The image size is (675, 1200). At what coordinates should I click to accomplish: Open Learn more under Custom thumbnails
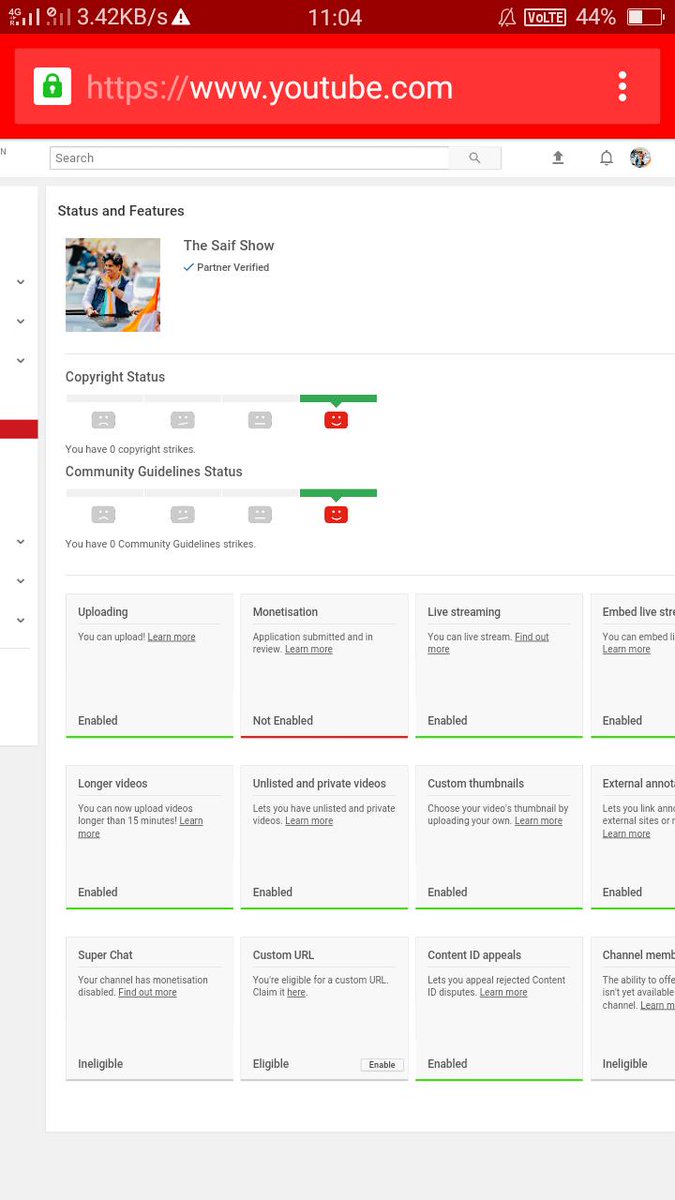coord(538,821)
